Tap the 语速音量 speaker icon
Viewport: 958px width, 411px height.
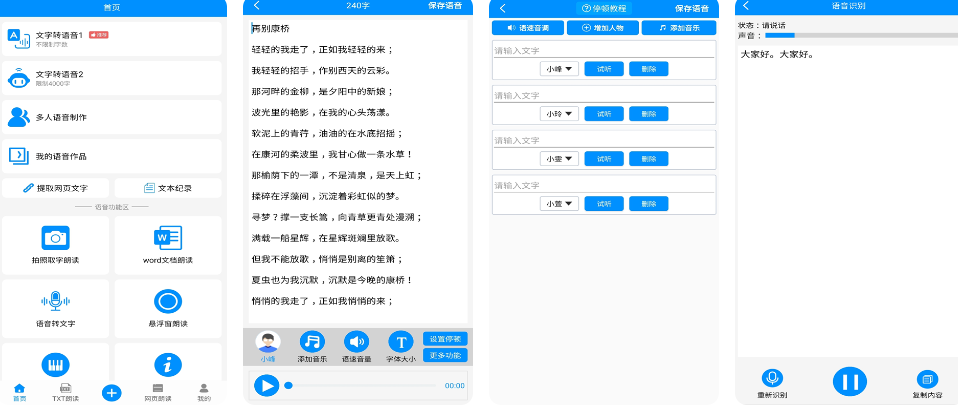(356, 341)
